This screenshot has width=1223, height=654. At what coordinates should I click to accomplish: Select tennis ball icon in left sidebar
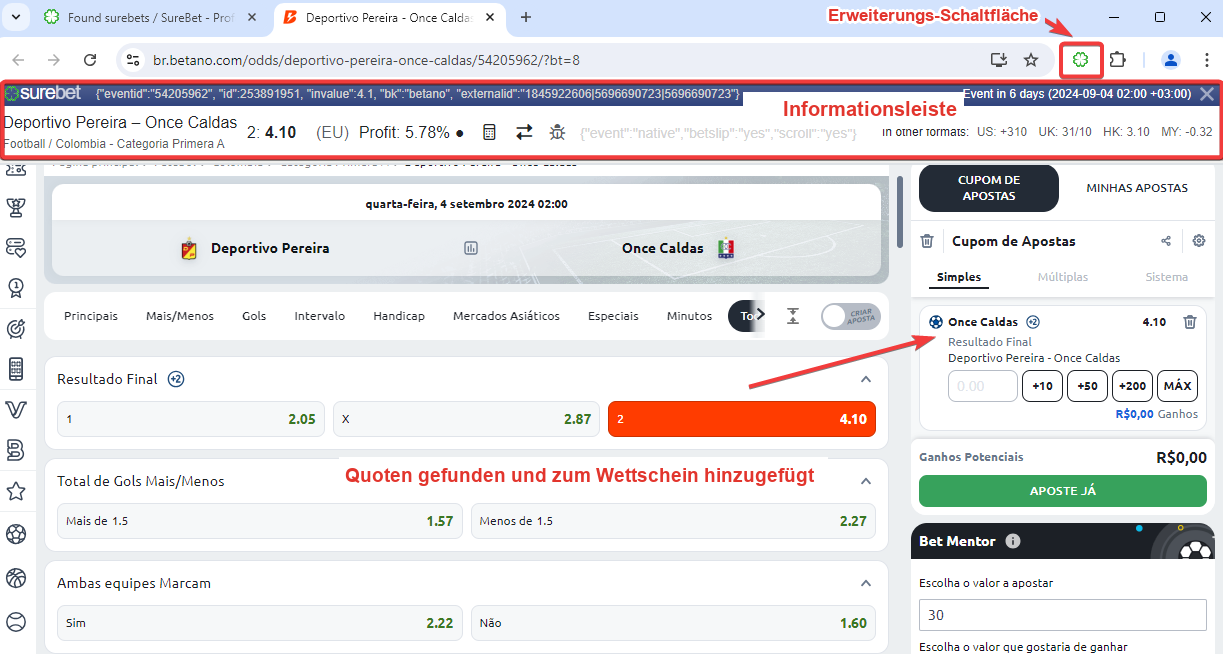pos(15,621)
